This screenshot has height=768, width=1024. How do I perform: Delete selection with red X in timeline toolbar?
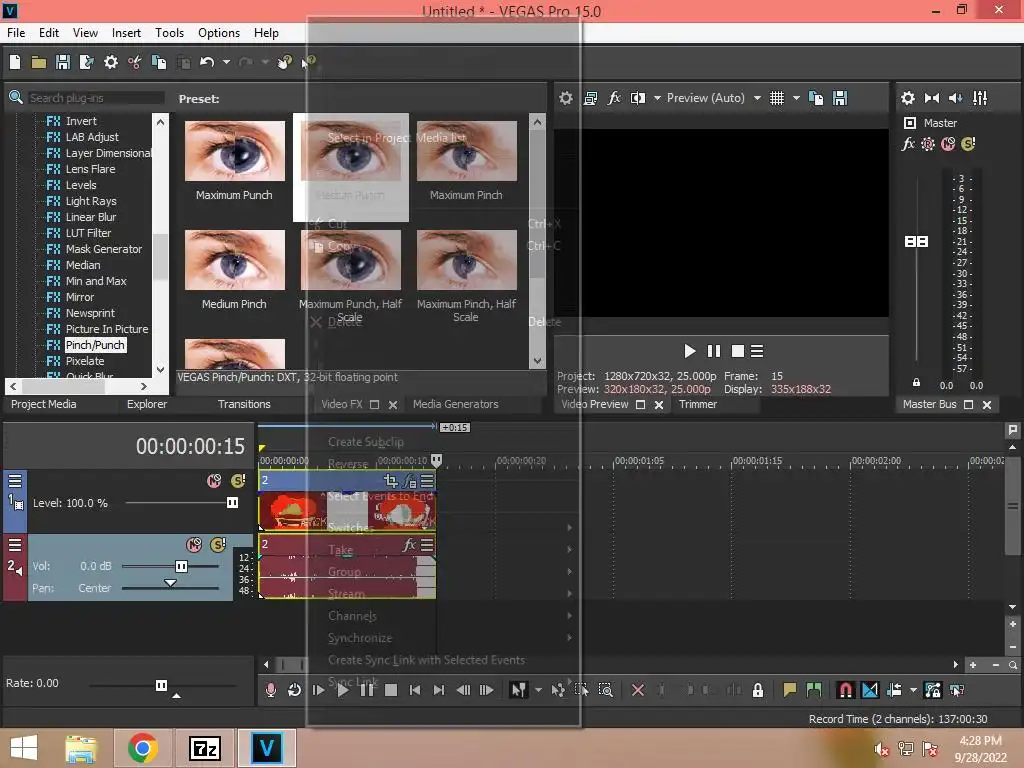(638, 690)
